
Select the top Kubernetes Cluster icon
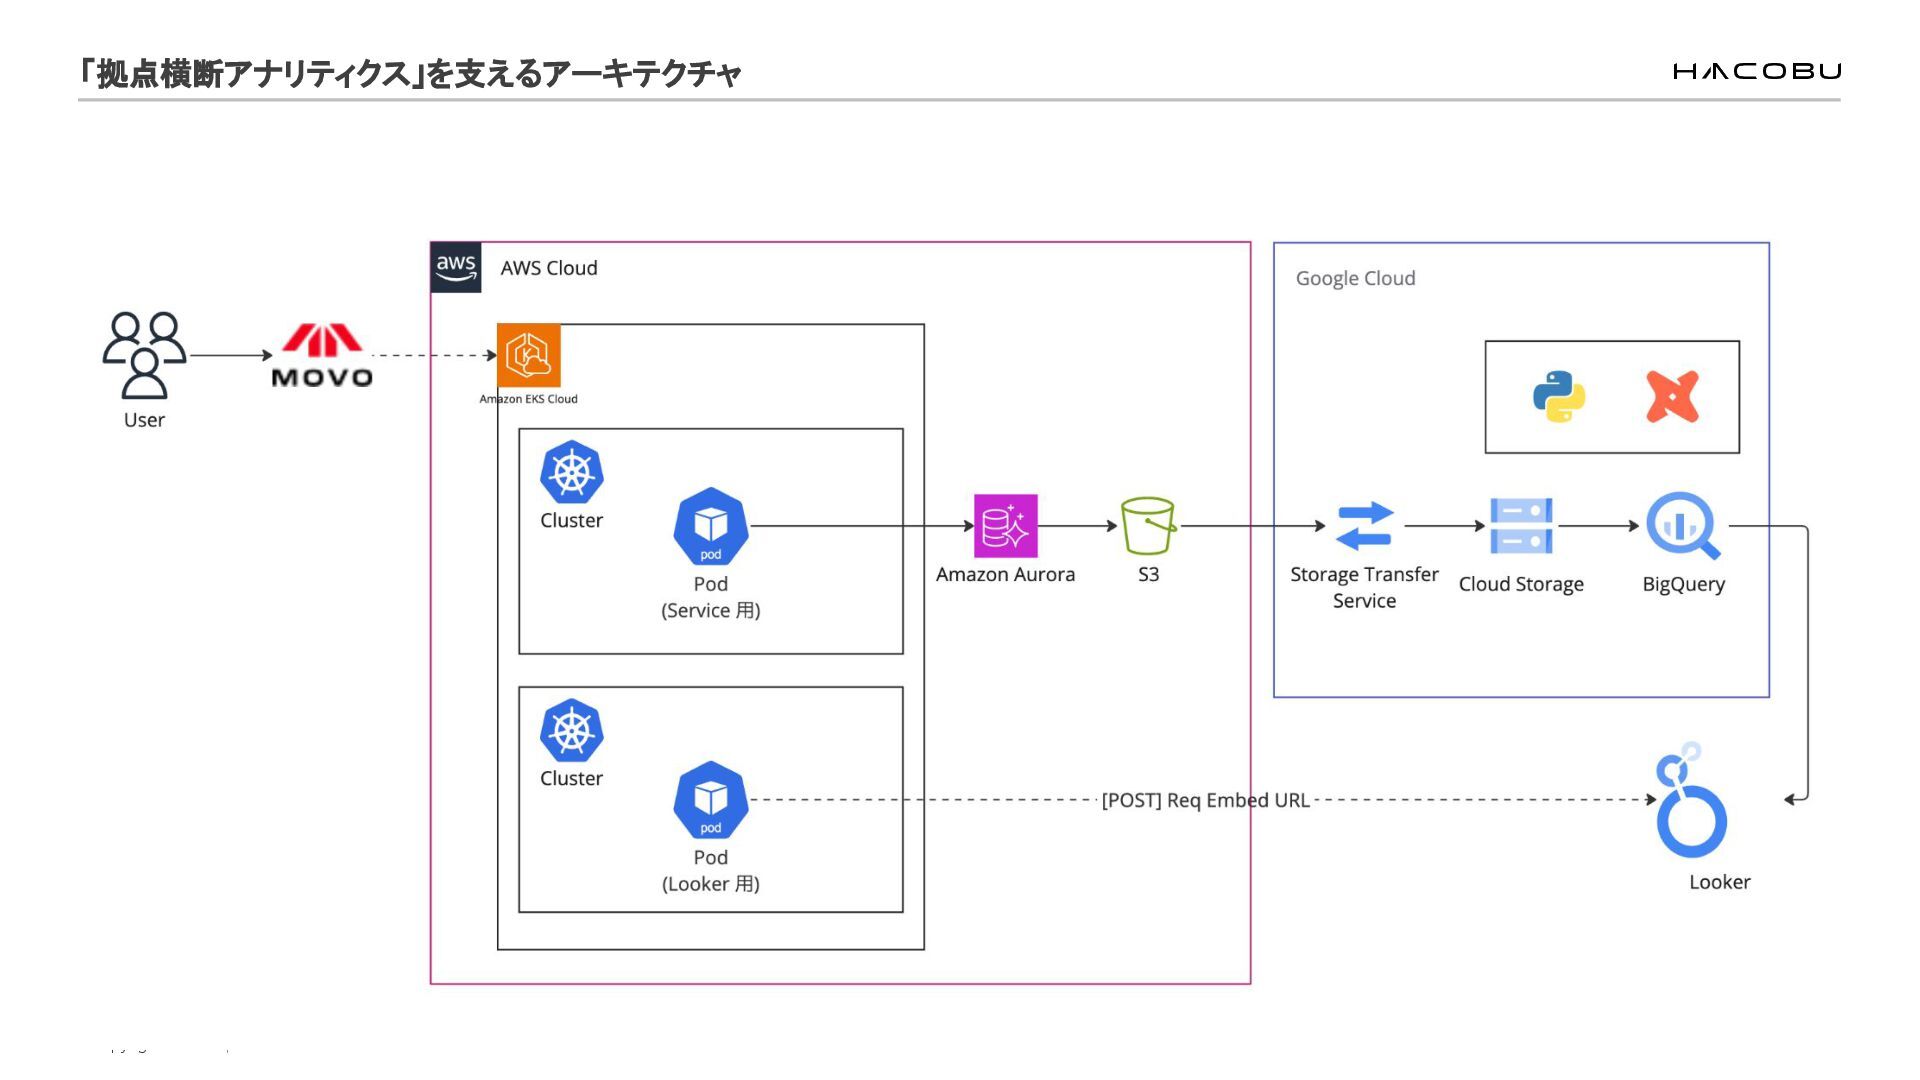(x=572, y=472)
